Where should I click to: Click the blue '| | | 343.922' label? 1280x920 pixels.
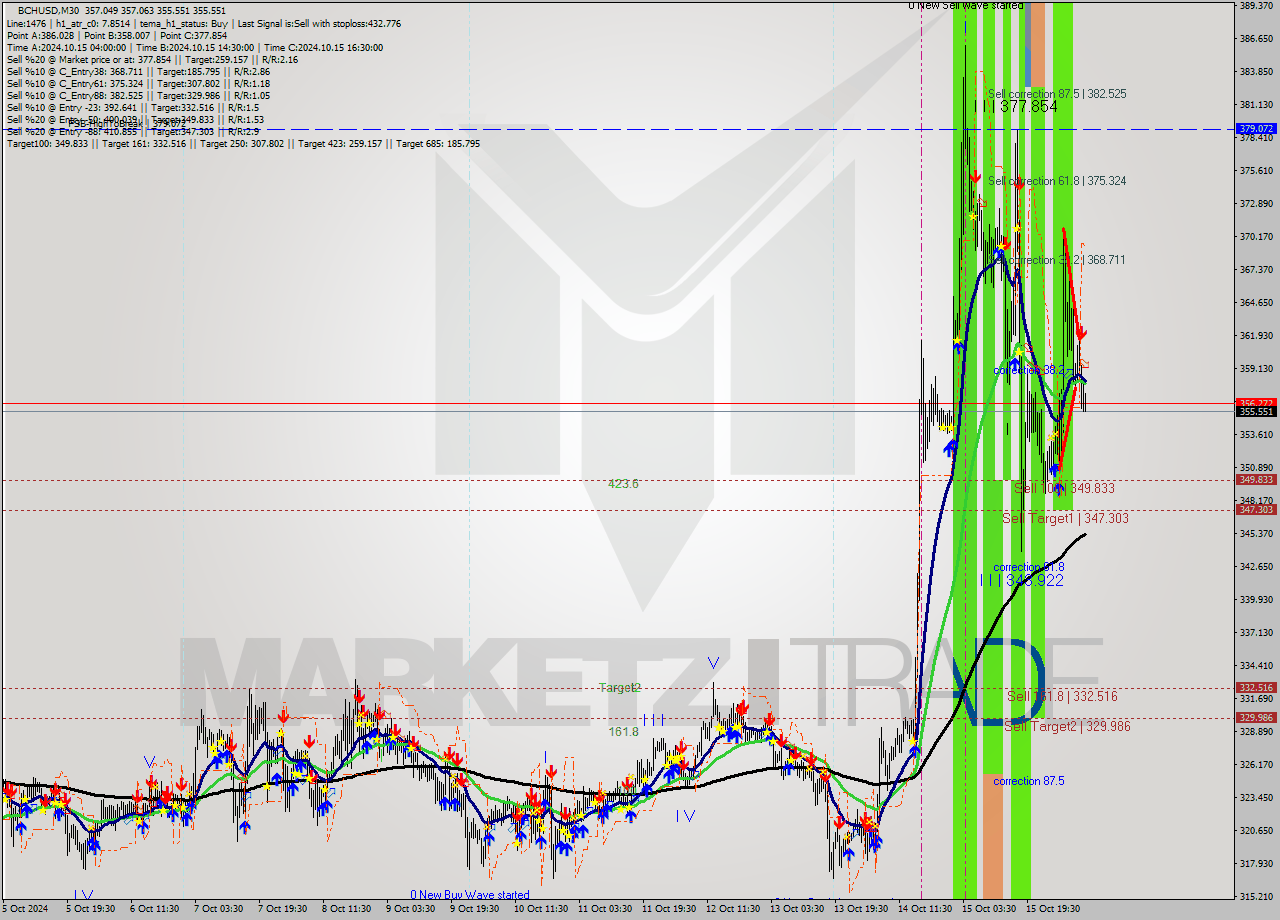pyautogui.click(x=1021, y=580)
